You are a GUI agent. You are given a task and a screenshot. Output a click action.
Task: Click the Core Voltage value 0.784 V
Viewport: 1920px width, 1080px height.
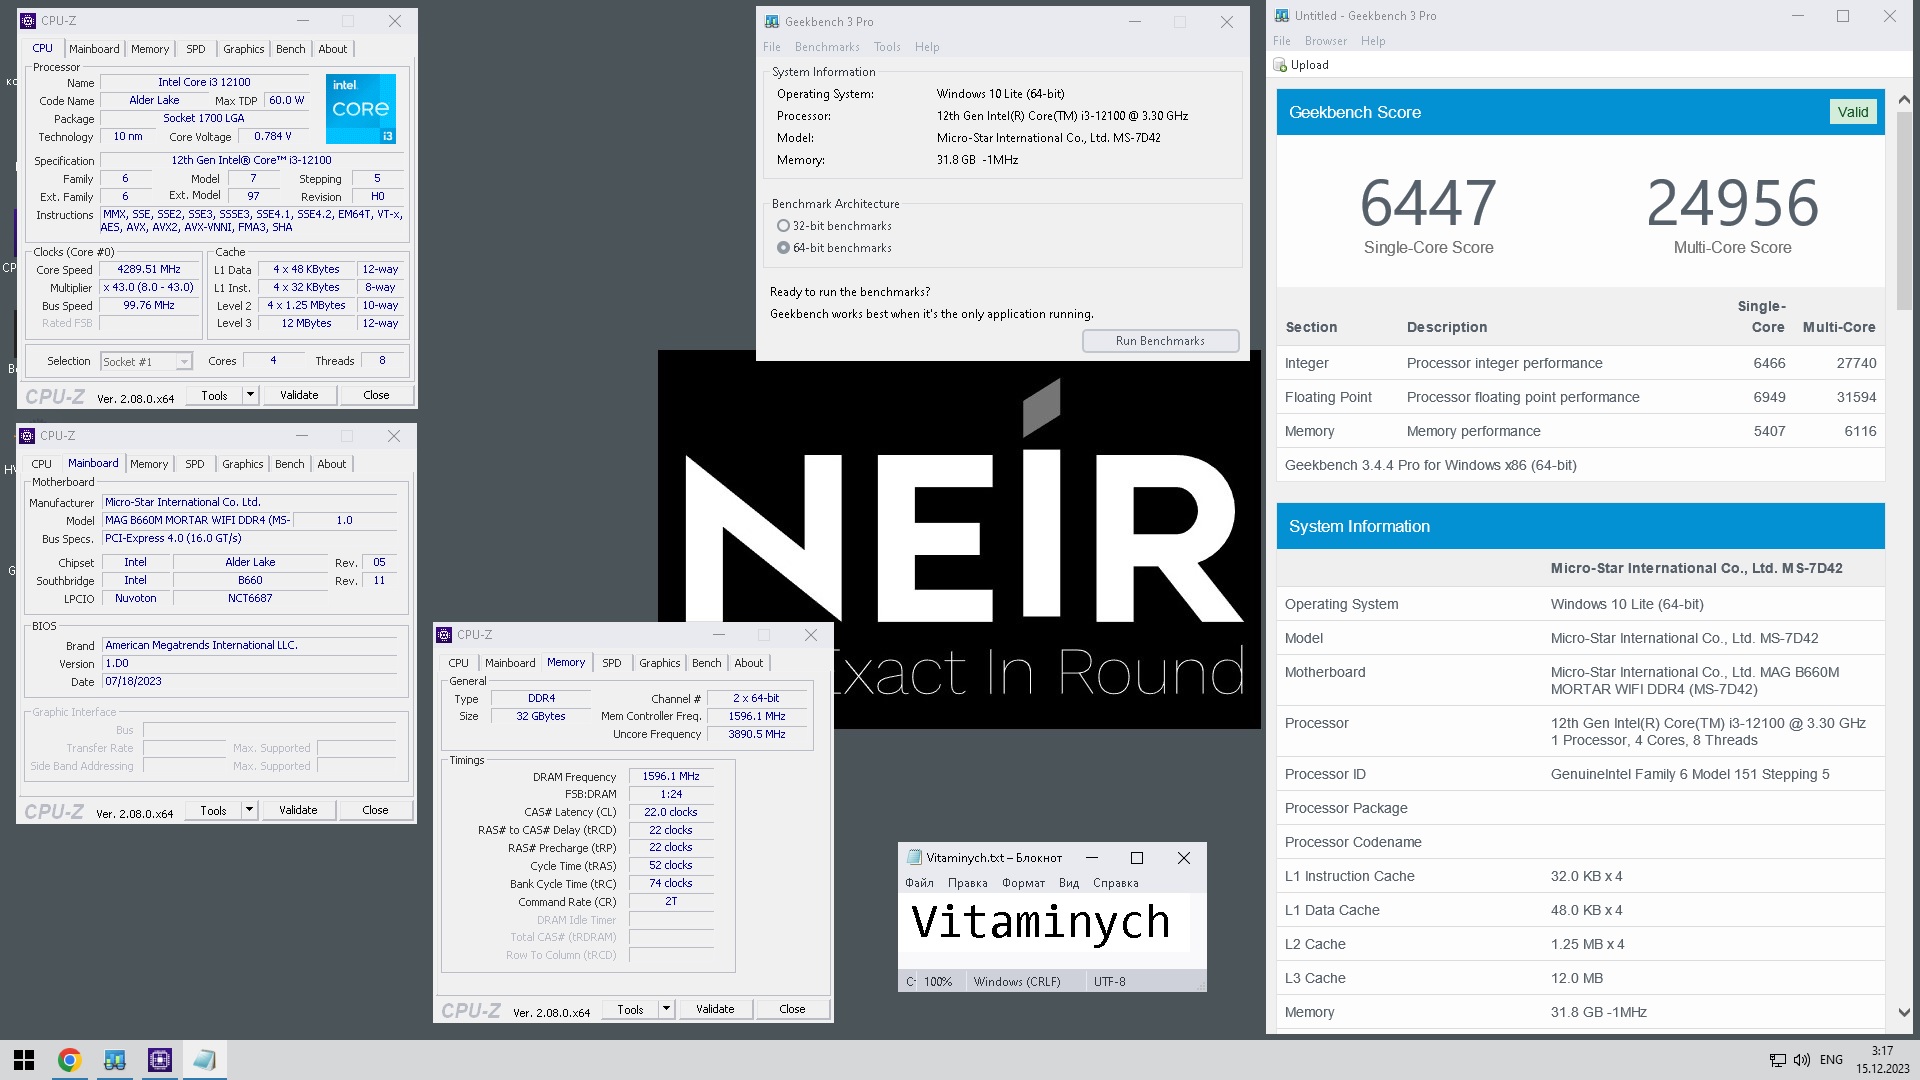(x=272, y=137)
